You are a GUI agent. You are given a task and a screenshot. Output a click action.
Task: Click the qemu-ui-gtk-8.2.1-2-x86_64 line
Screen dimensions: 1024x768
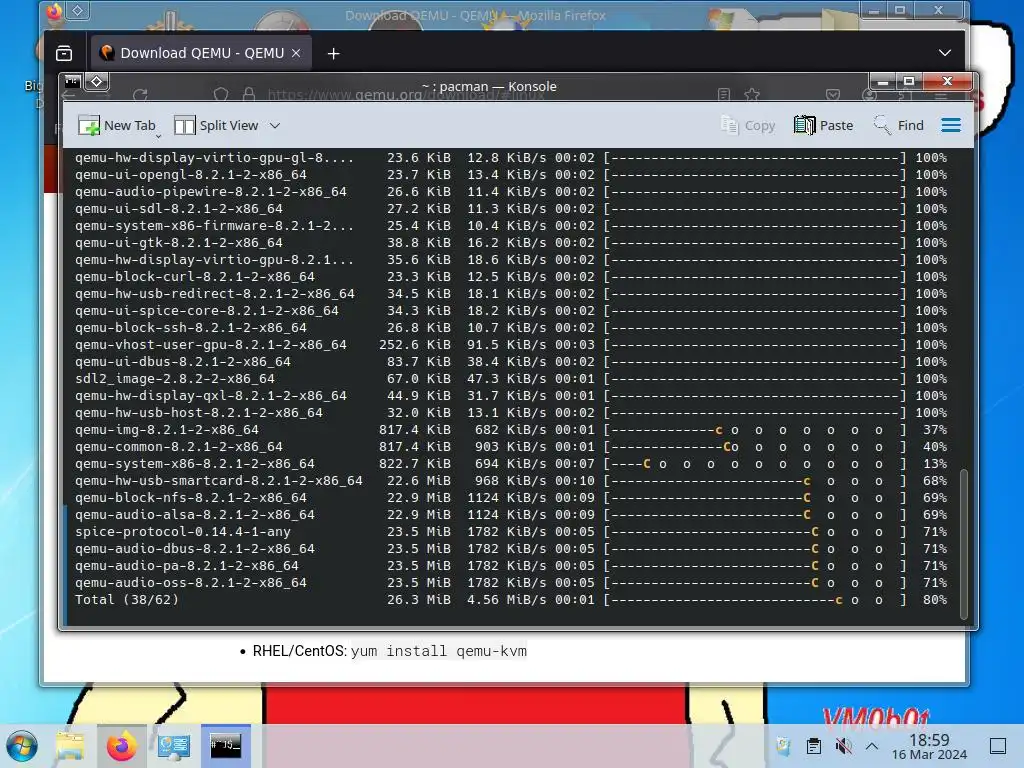coord(511,243)
